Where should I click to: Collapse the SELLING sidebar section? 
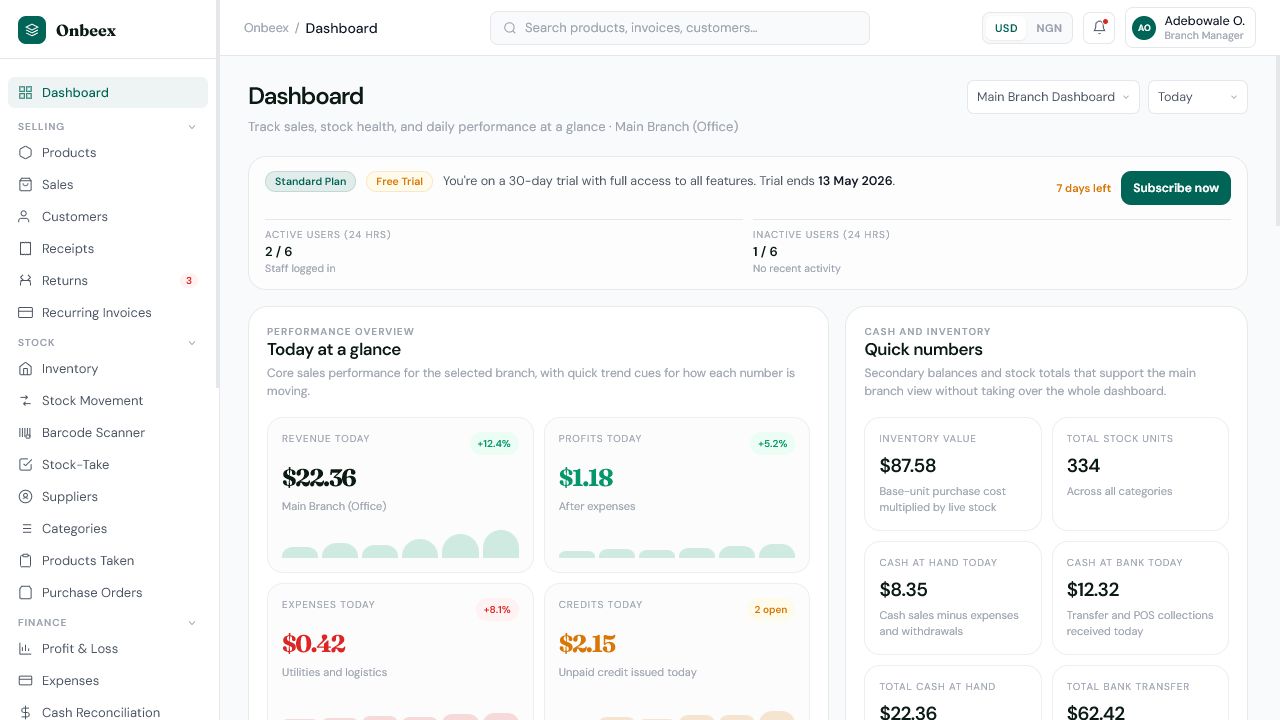tap(192, 127)
